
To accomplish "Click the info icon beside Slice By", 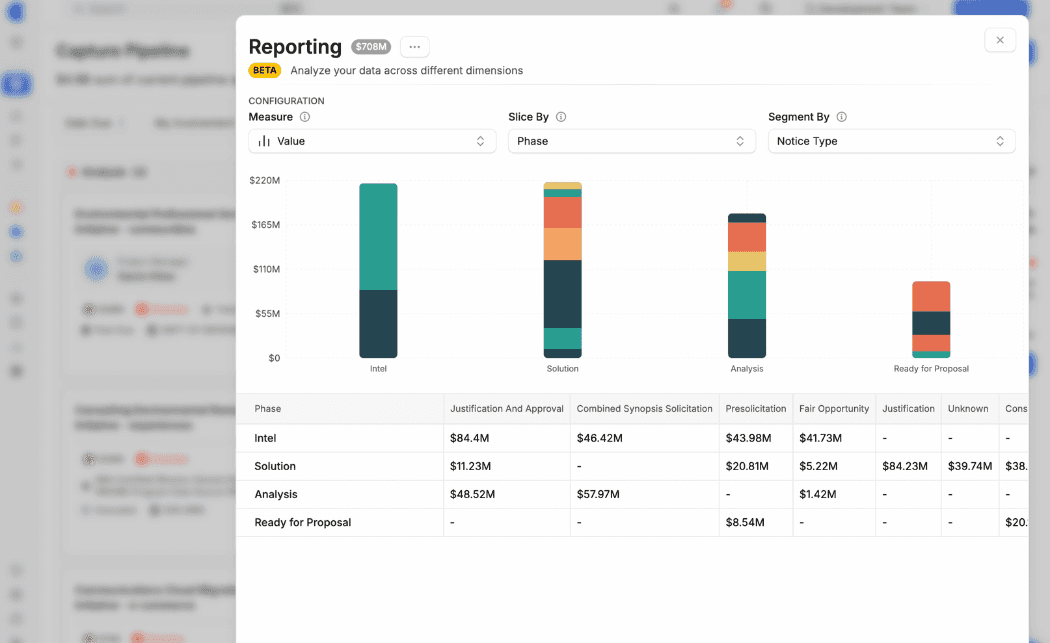I will (x=561, y=117).
